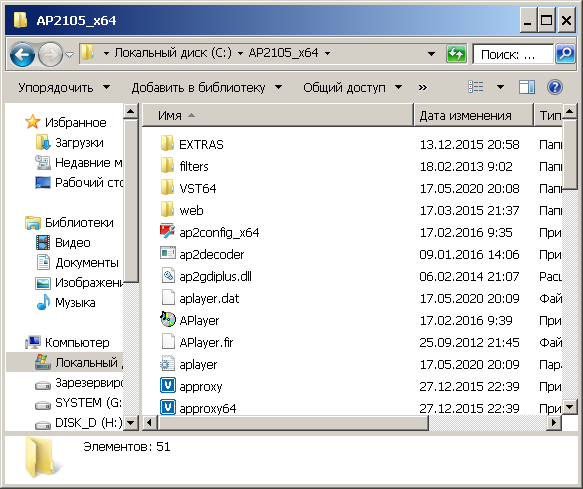This screenshot has height=489, width=583.
Task: Click the Избранное star icon
Action: pyautogui.click(x=33, y=122)
